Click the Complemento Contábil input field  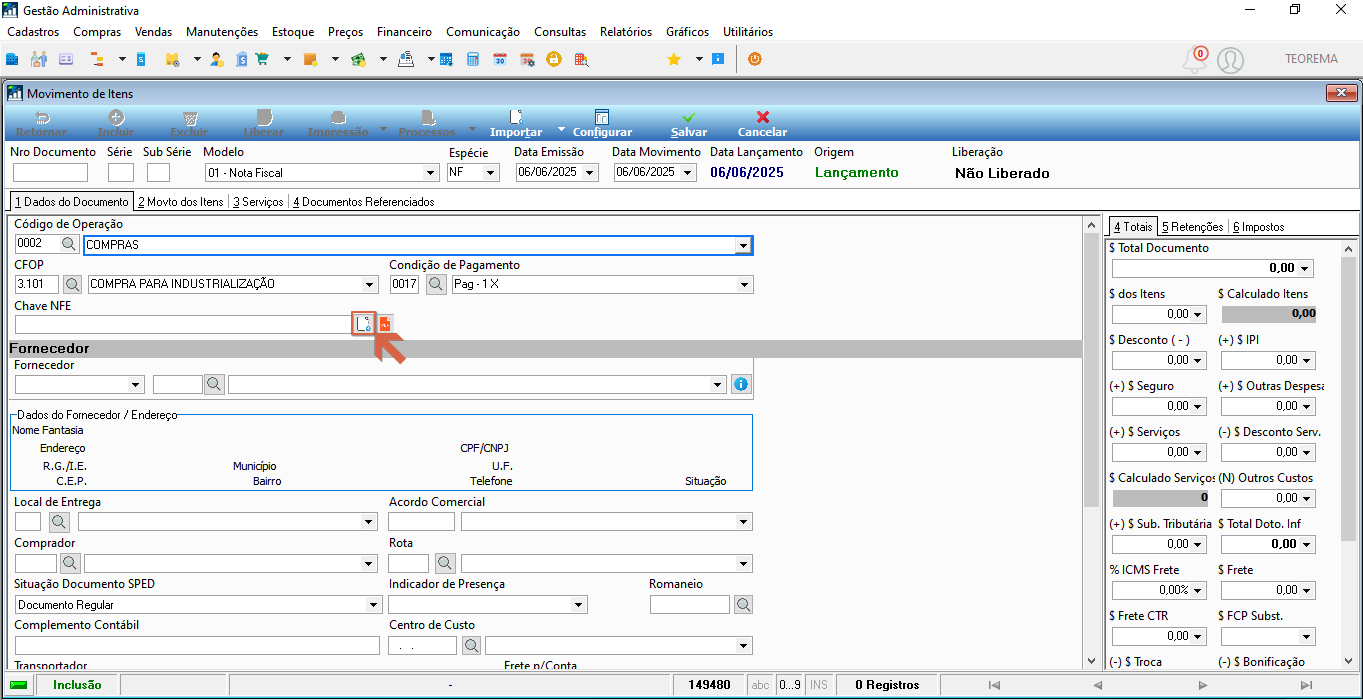point(198,645)
